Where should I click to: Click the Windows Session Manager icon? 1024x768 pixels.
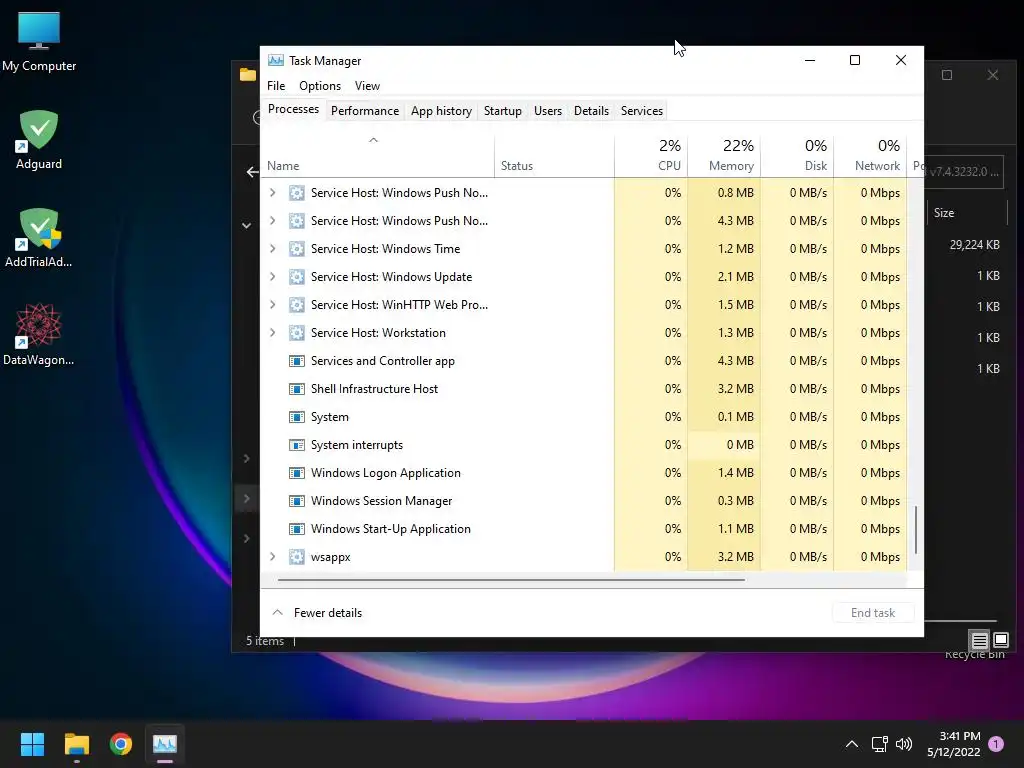296,502
